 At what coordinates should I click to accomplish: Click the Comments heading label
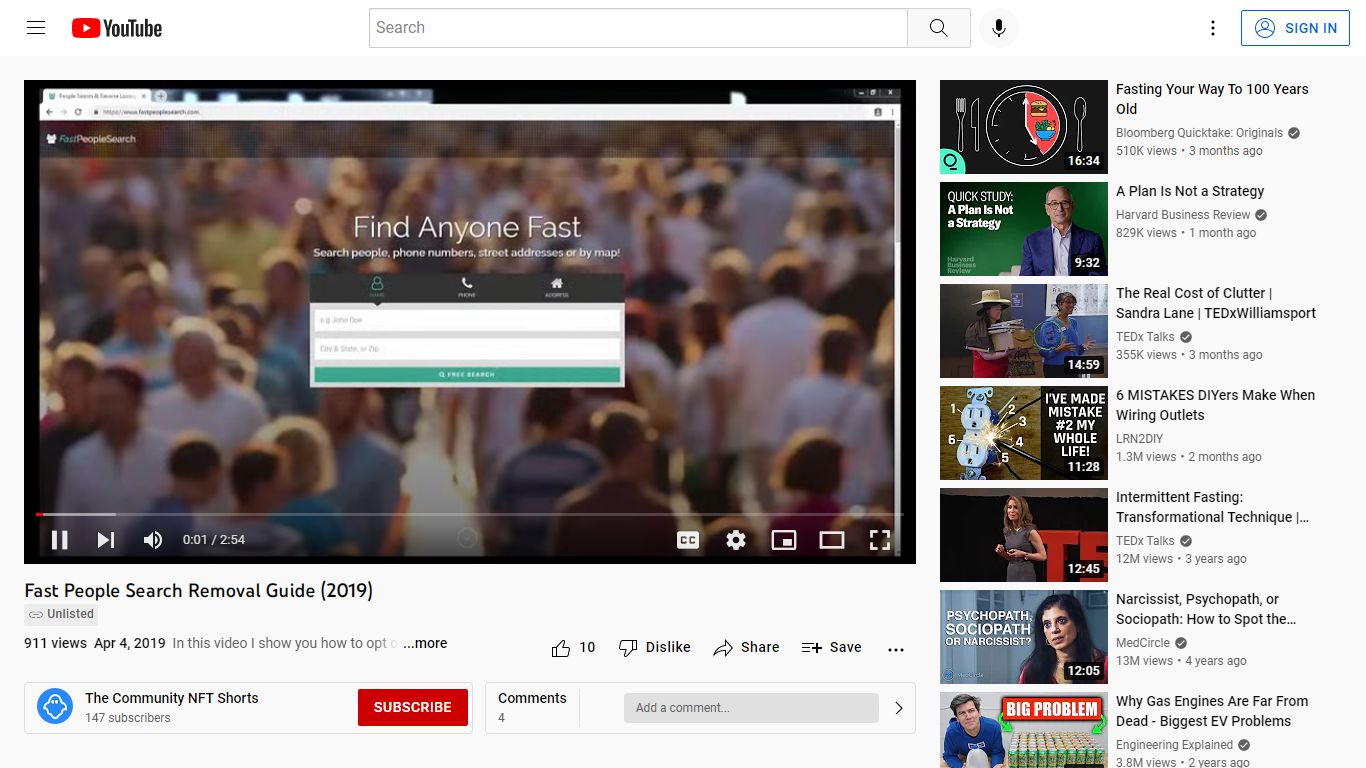tap(532, 698)
